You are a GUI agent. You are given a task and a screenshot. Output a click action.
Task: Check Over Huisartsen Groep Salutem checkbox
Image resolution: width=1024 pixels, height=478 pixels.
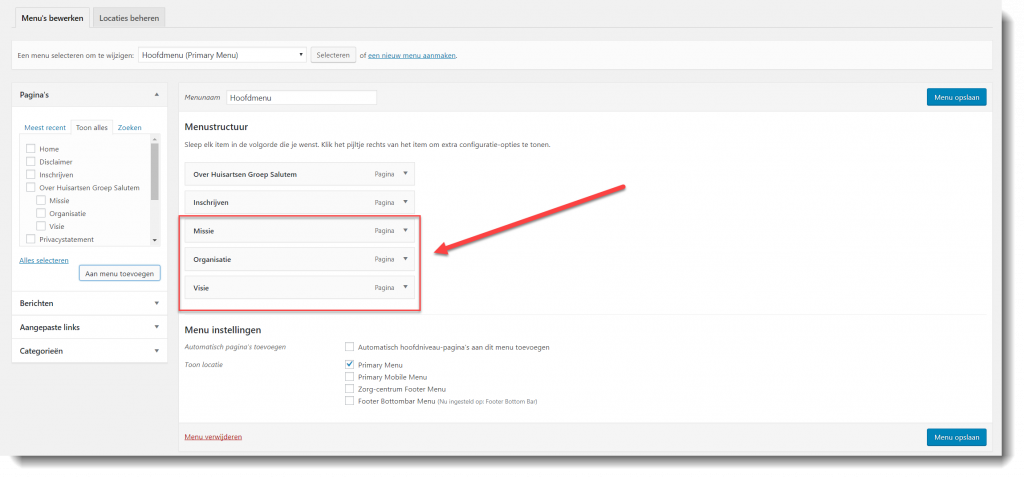tap(30, 187)
